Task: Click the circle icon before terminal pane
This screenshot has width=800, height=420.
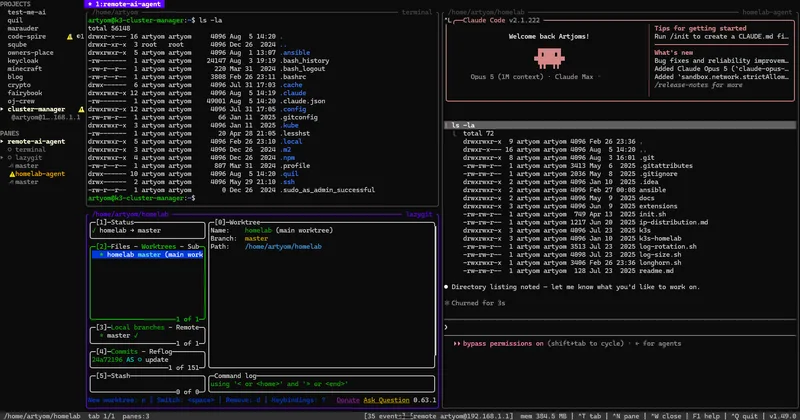Action: [x=10, y=150]
